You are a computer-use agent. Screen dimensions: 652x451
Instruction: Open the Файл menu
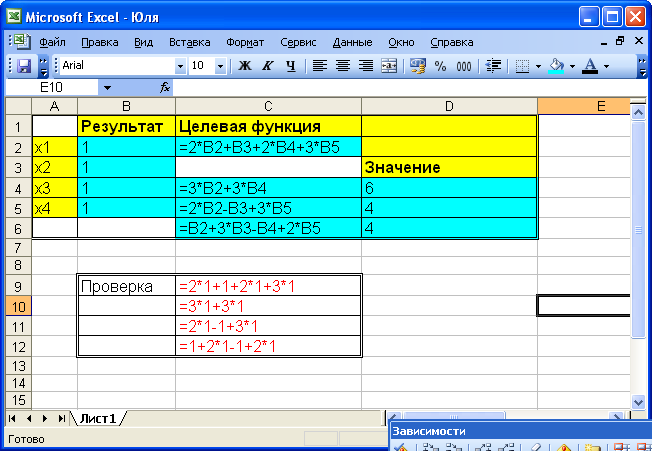click(52, 42)
